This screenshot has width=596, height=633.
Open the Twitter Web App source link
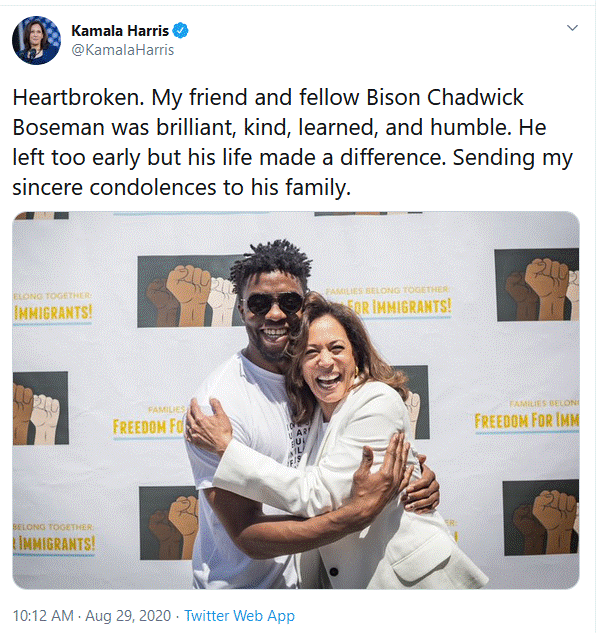tap(239, 616)
